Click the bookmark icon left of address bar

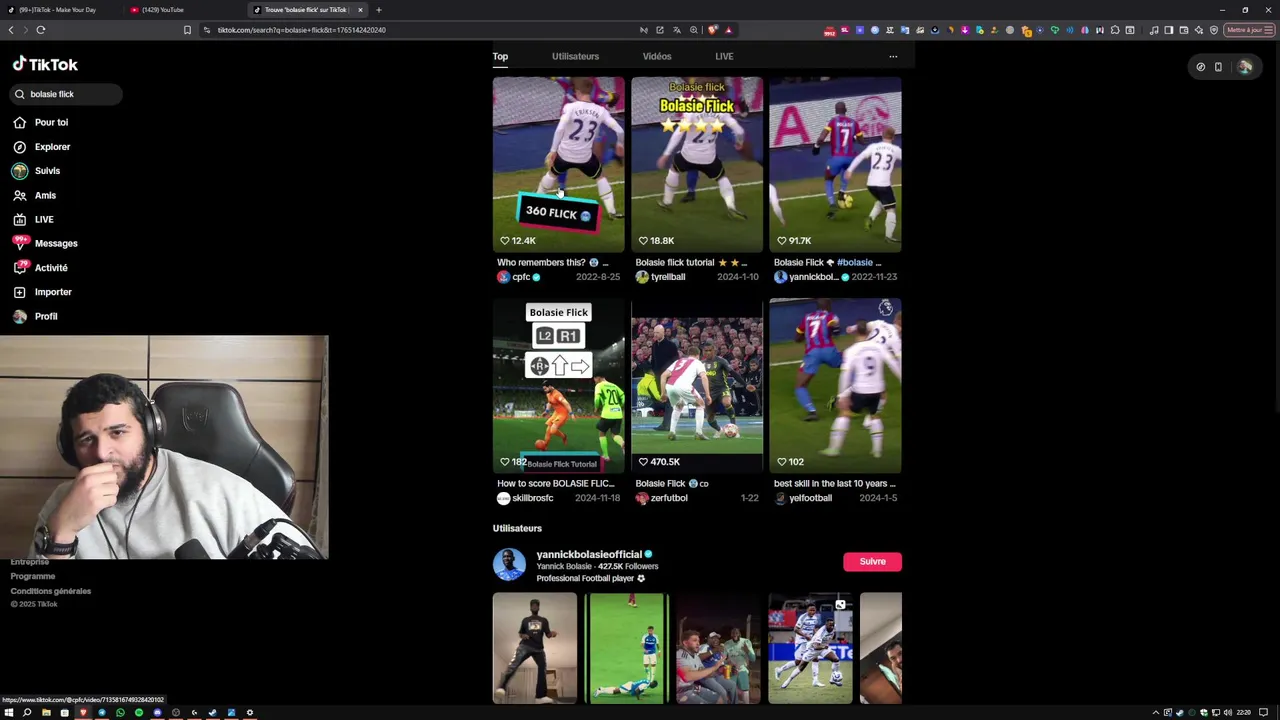(187, 30)
